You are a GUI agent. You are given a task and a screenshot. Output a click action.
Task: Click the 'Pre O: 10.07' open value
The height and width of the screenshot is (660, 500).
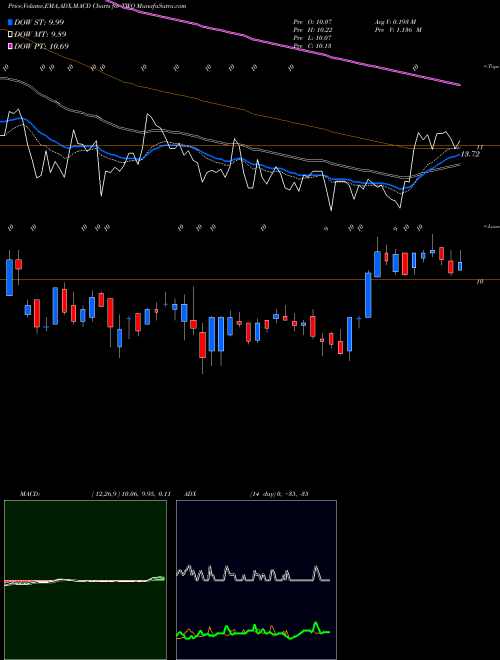coord(312,22)
